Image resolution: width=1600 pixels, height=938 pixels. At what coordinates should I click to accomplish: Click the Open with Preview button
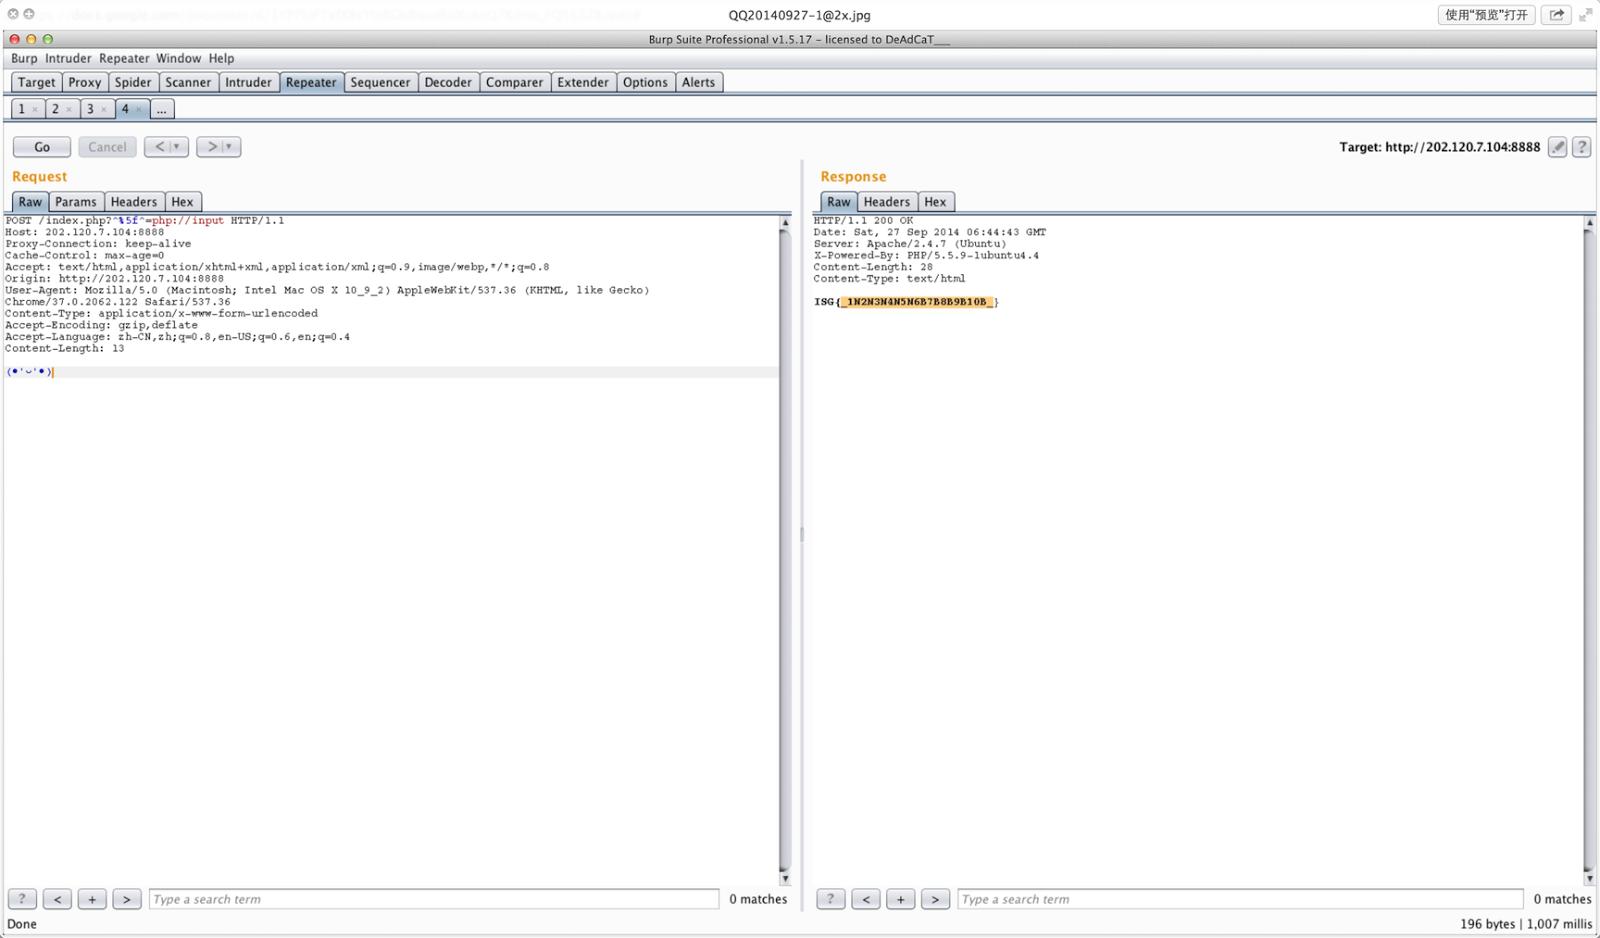[x=1486, y=14]
